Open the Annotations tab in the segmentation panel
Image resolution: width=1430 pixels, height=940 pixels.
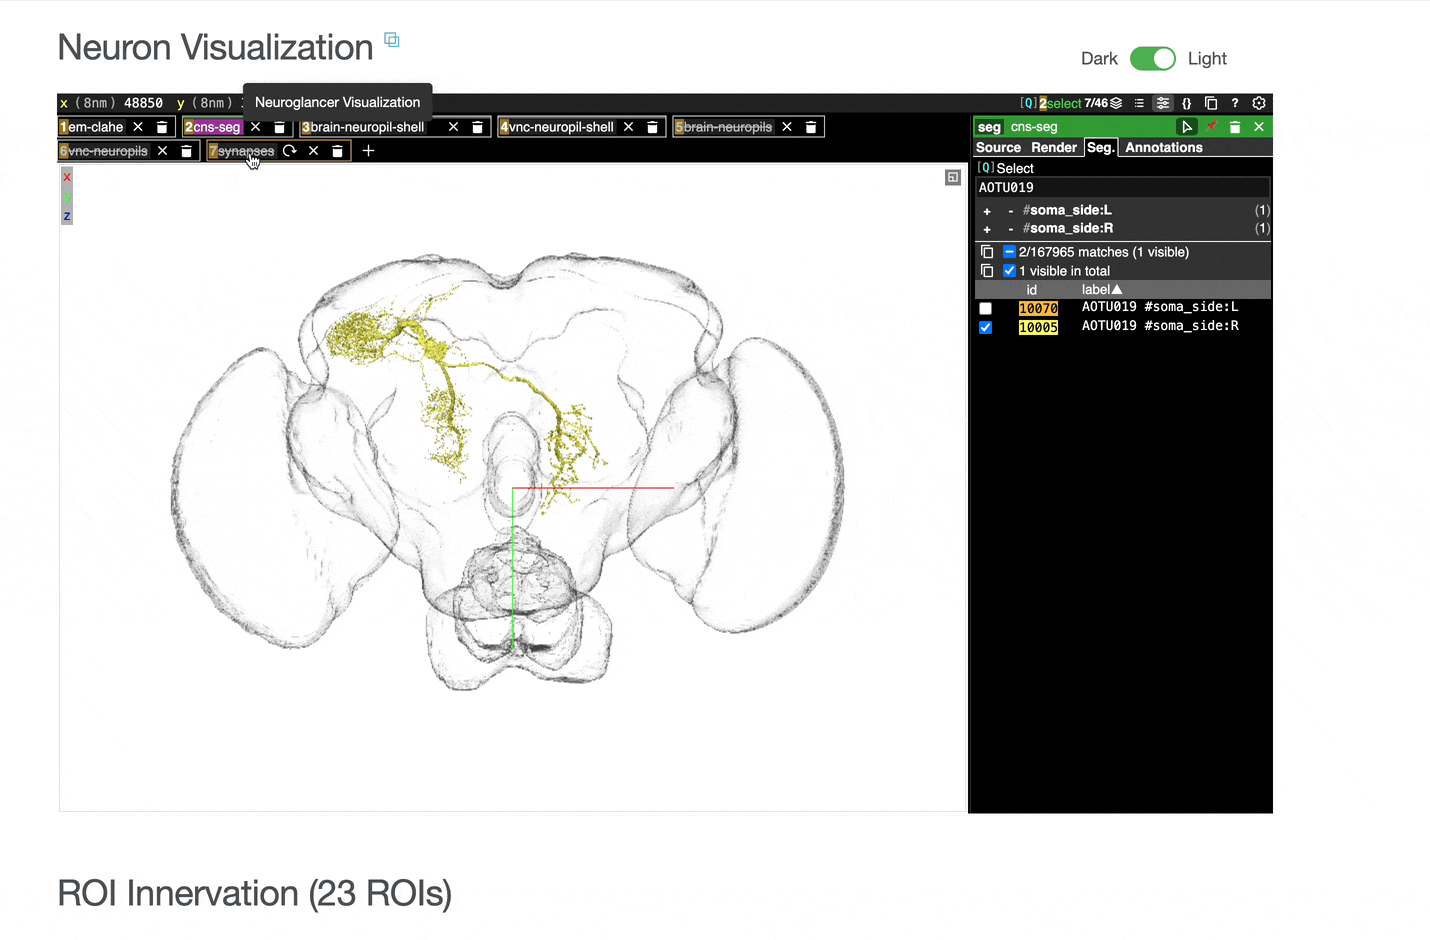coord(1163,147)
